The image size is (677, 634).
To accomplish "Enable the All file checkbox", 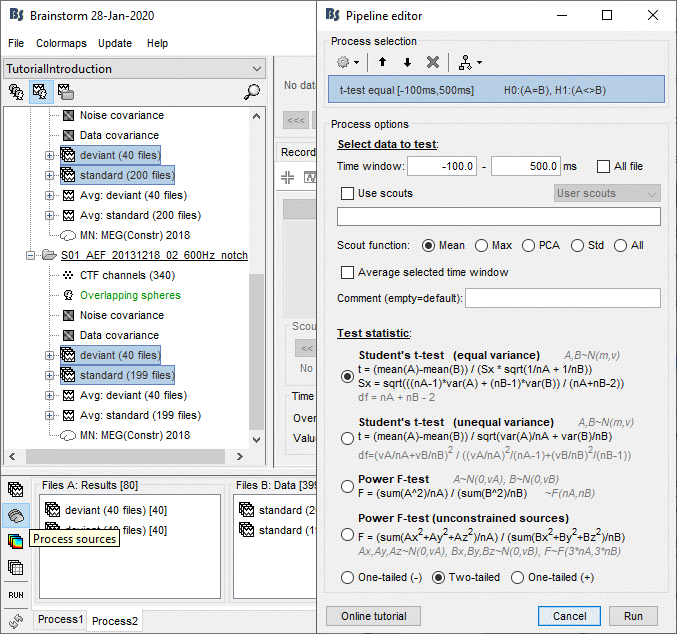I will [603, 166].
